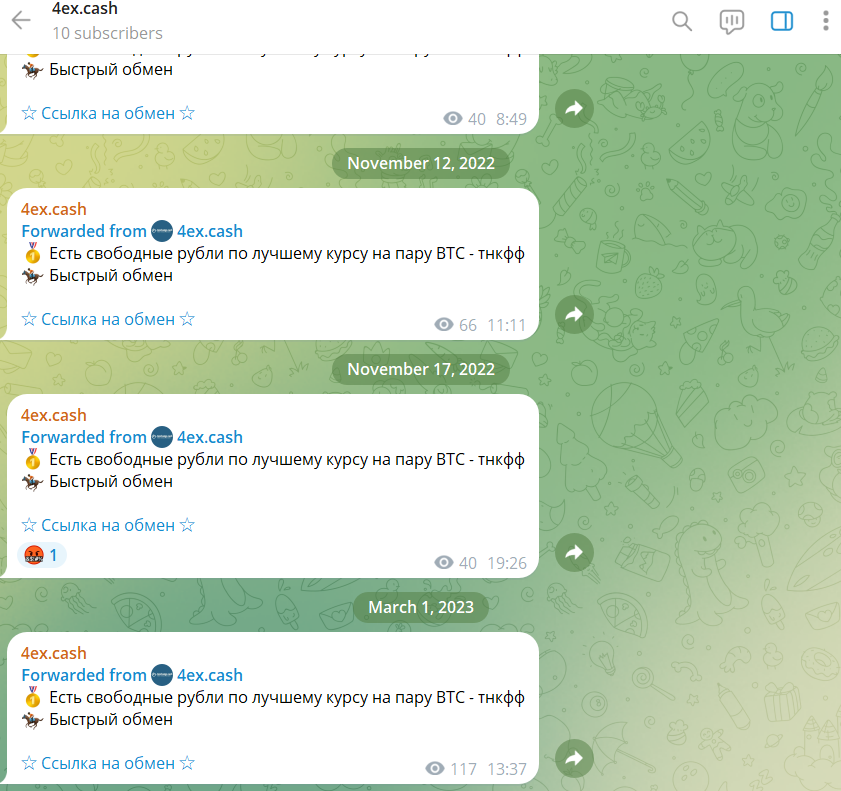
Task: Click the November 12, 2022 date badge
Action: [x=420, y=163]
